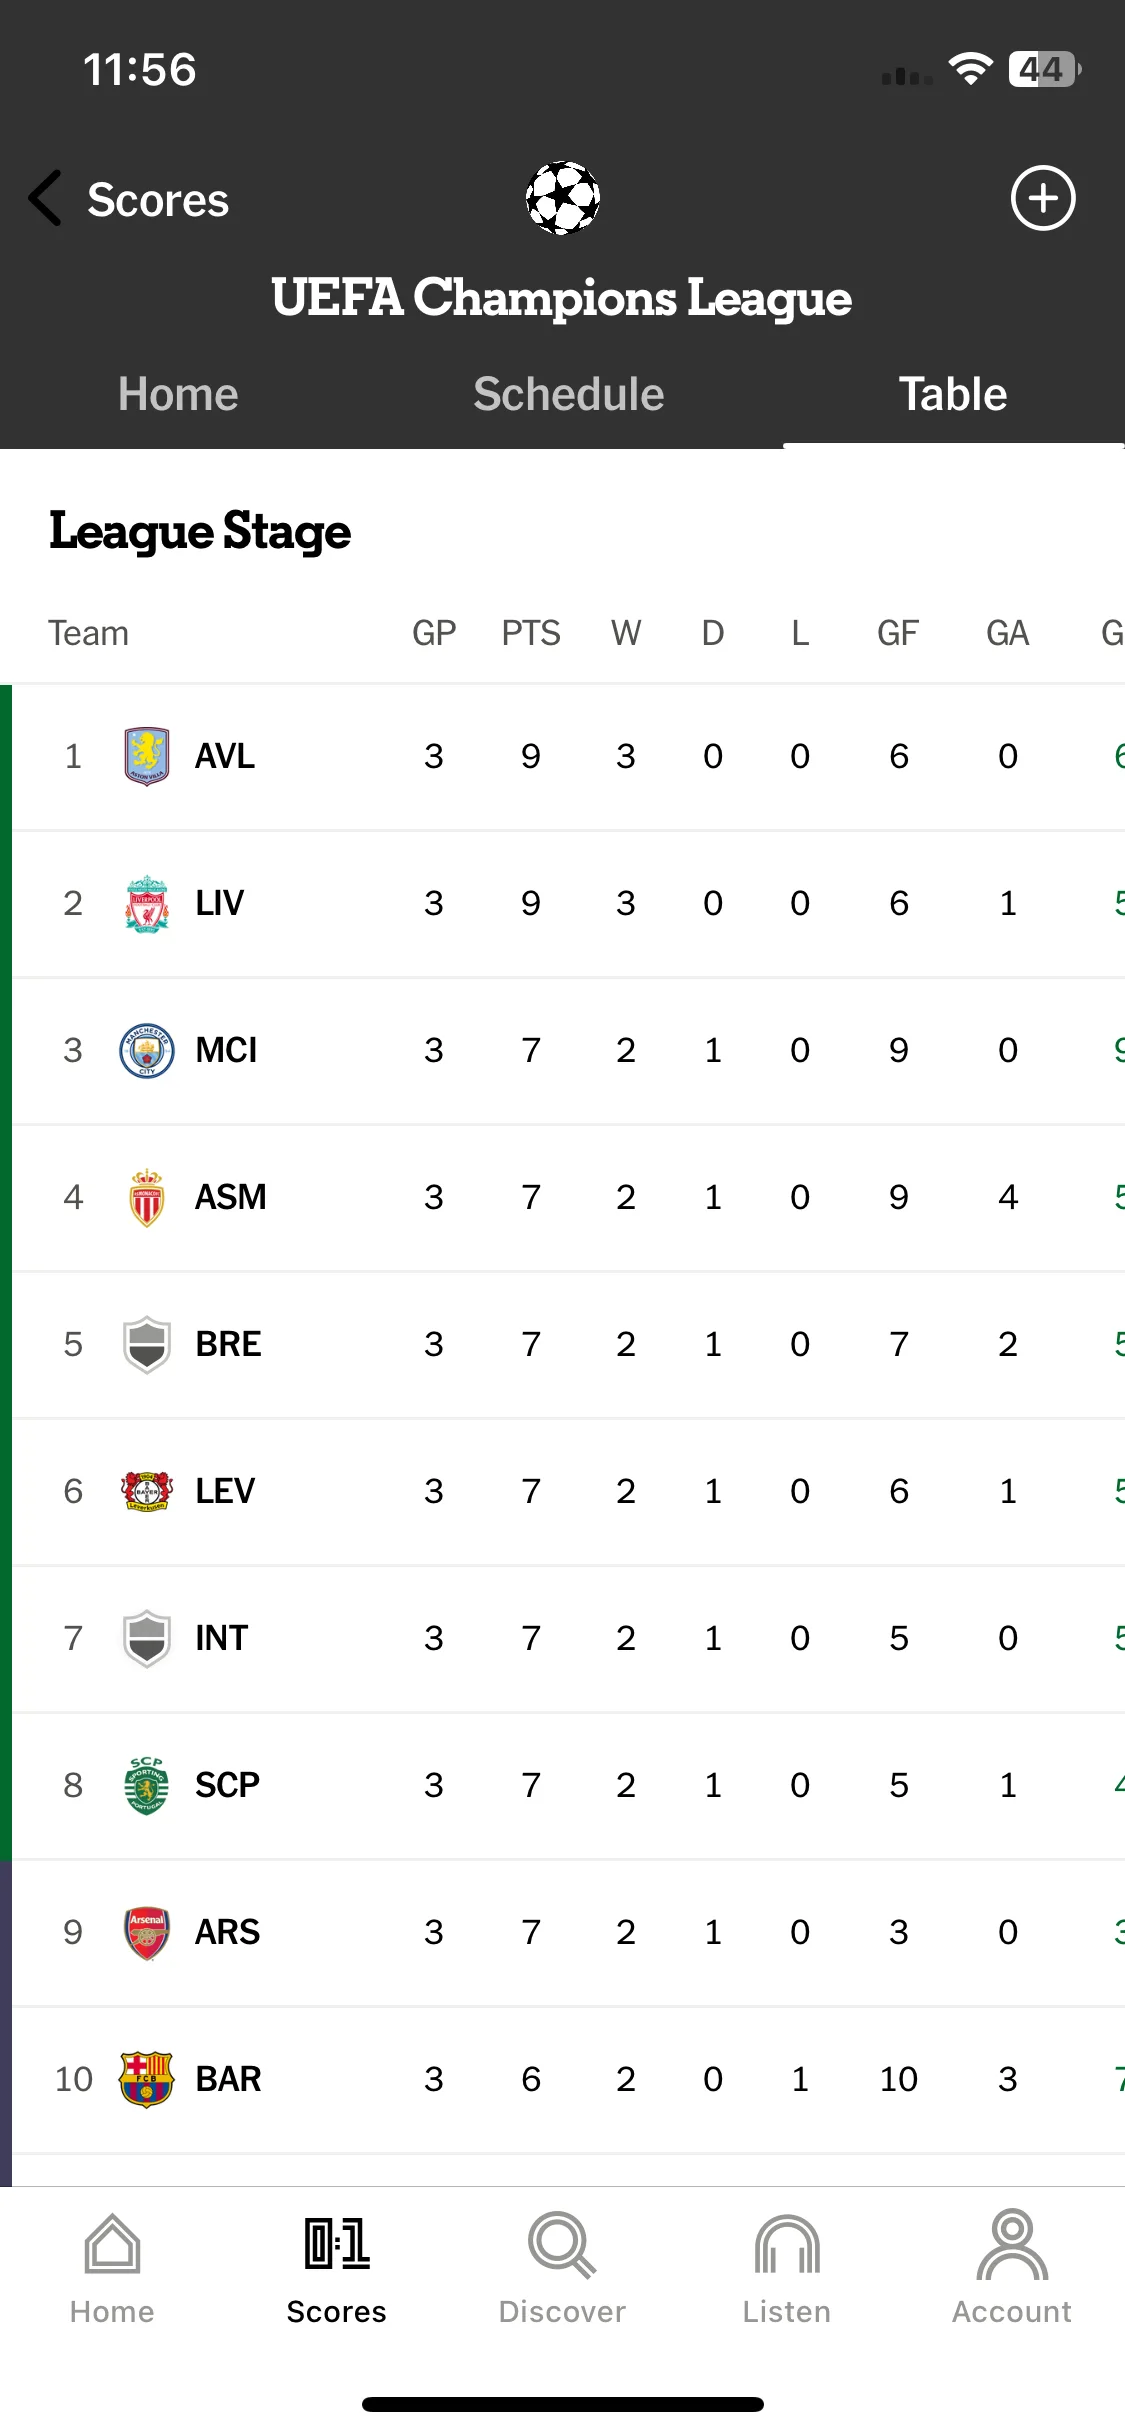
Task: Tap the Barcelona crest
Action: pyautogui.click(x=147, y=2079)
